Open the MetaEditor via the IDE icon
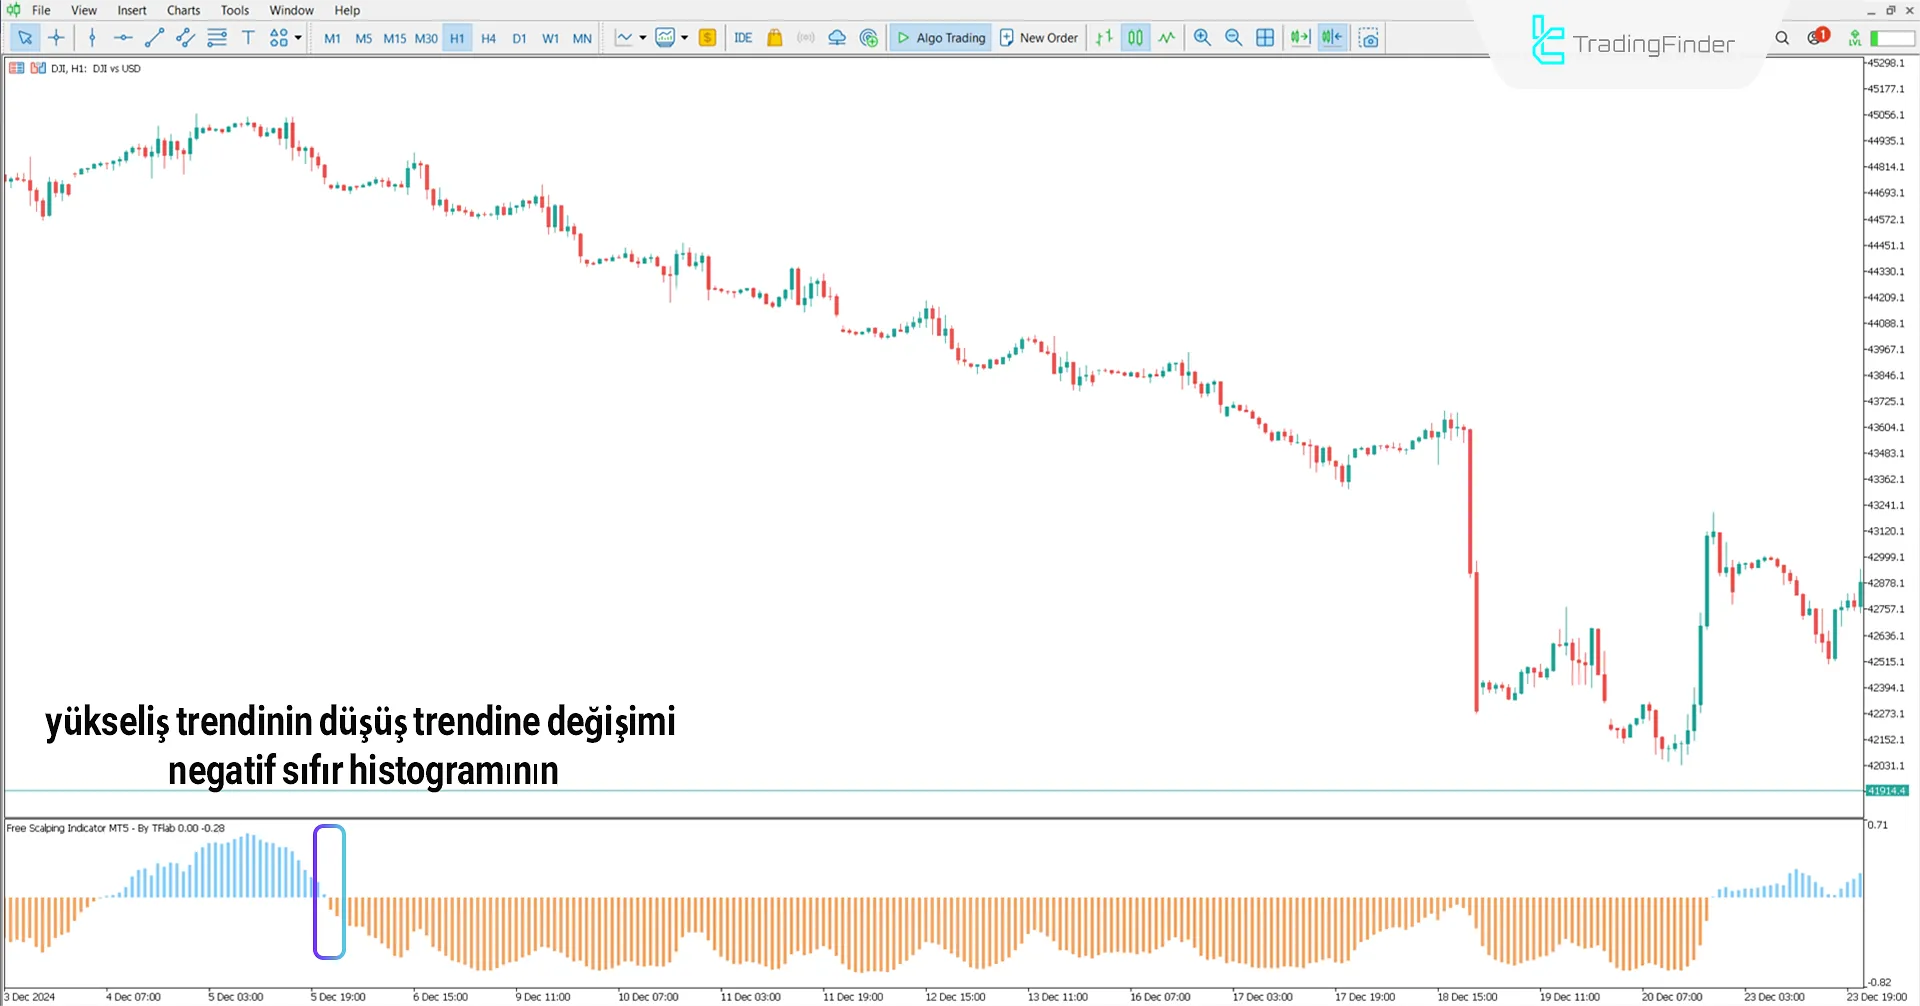 742,37
